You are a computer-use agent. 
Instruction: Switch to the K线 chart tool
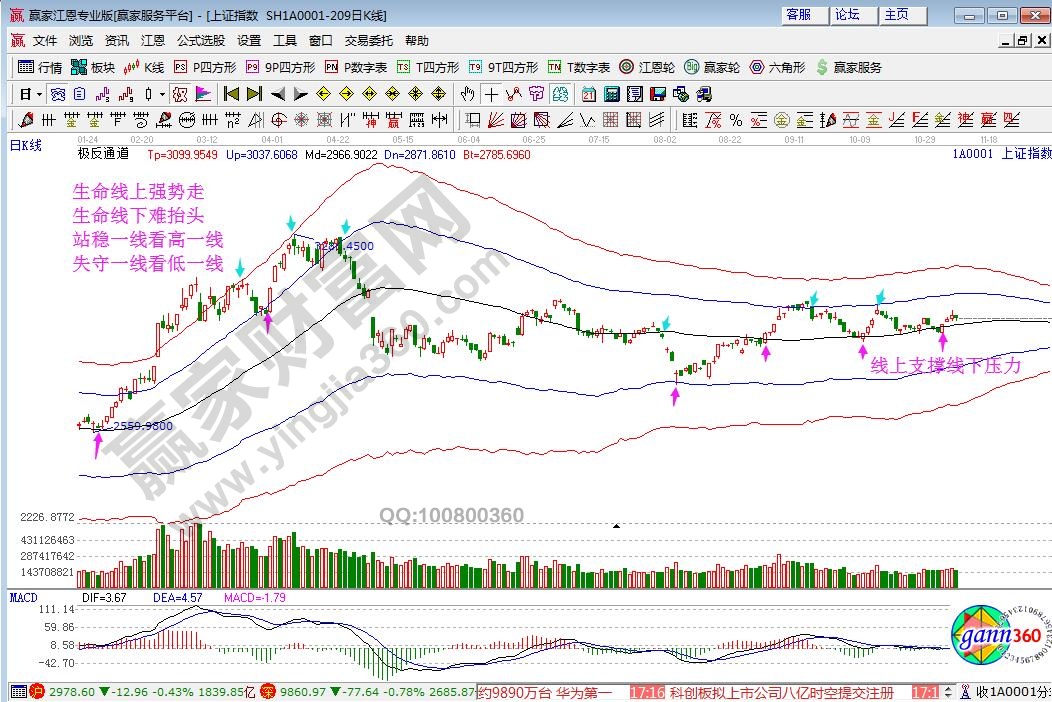click(x=144, y=68)
